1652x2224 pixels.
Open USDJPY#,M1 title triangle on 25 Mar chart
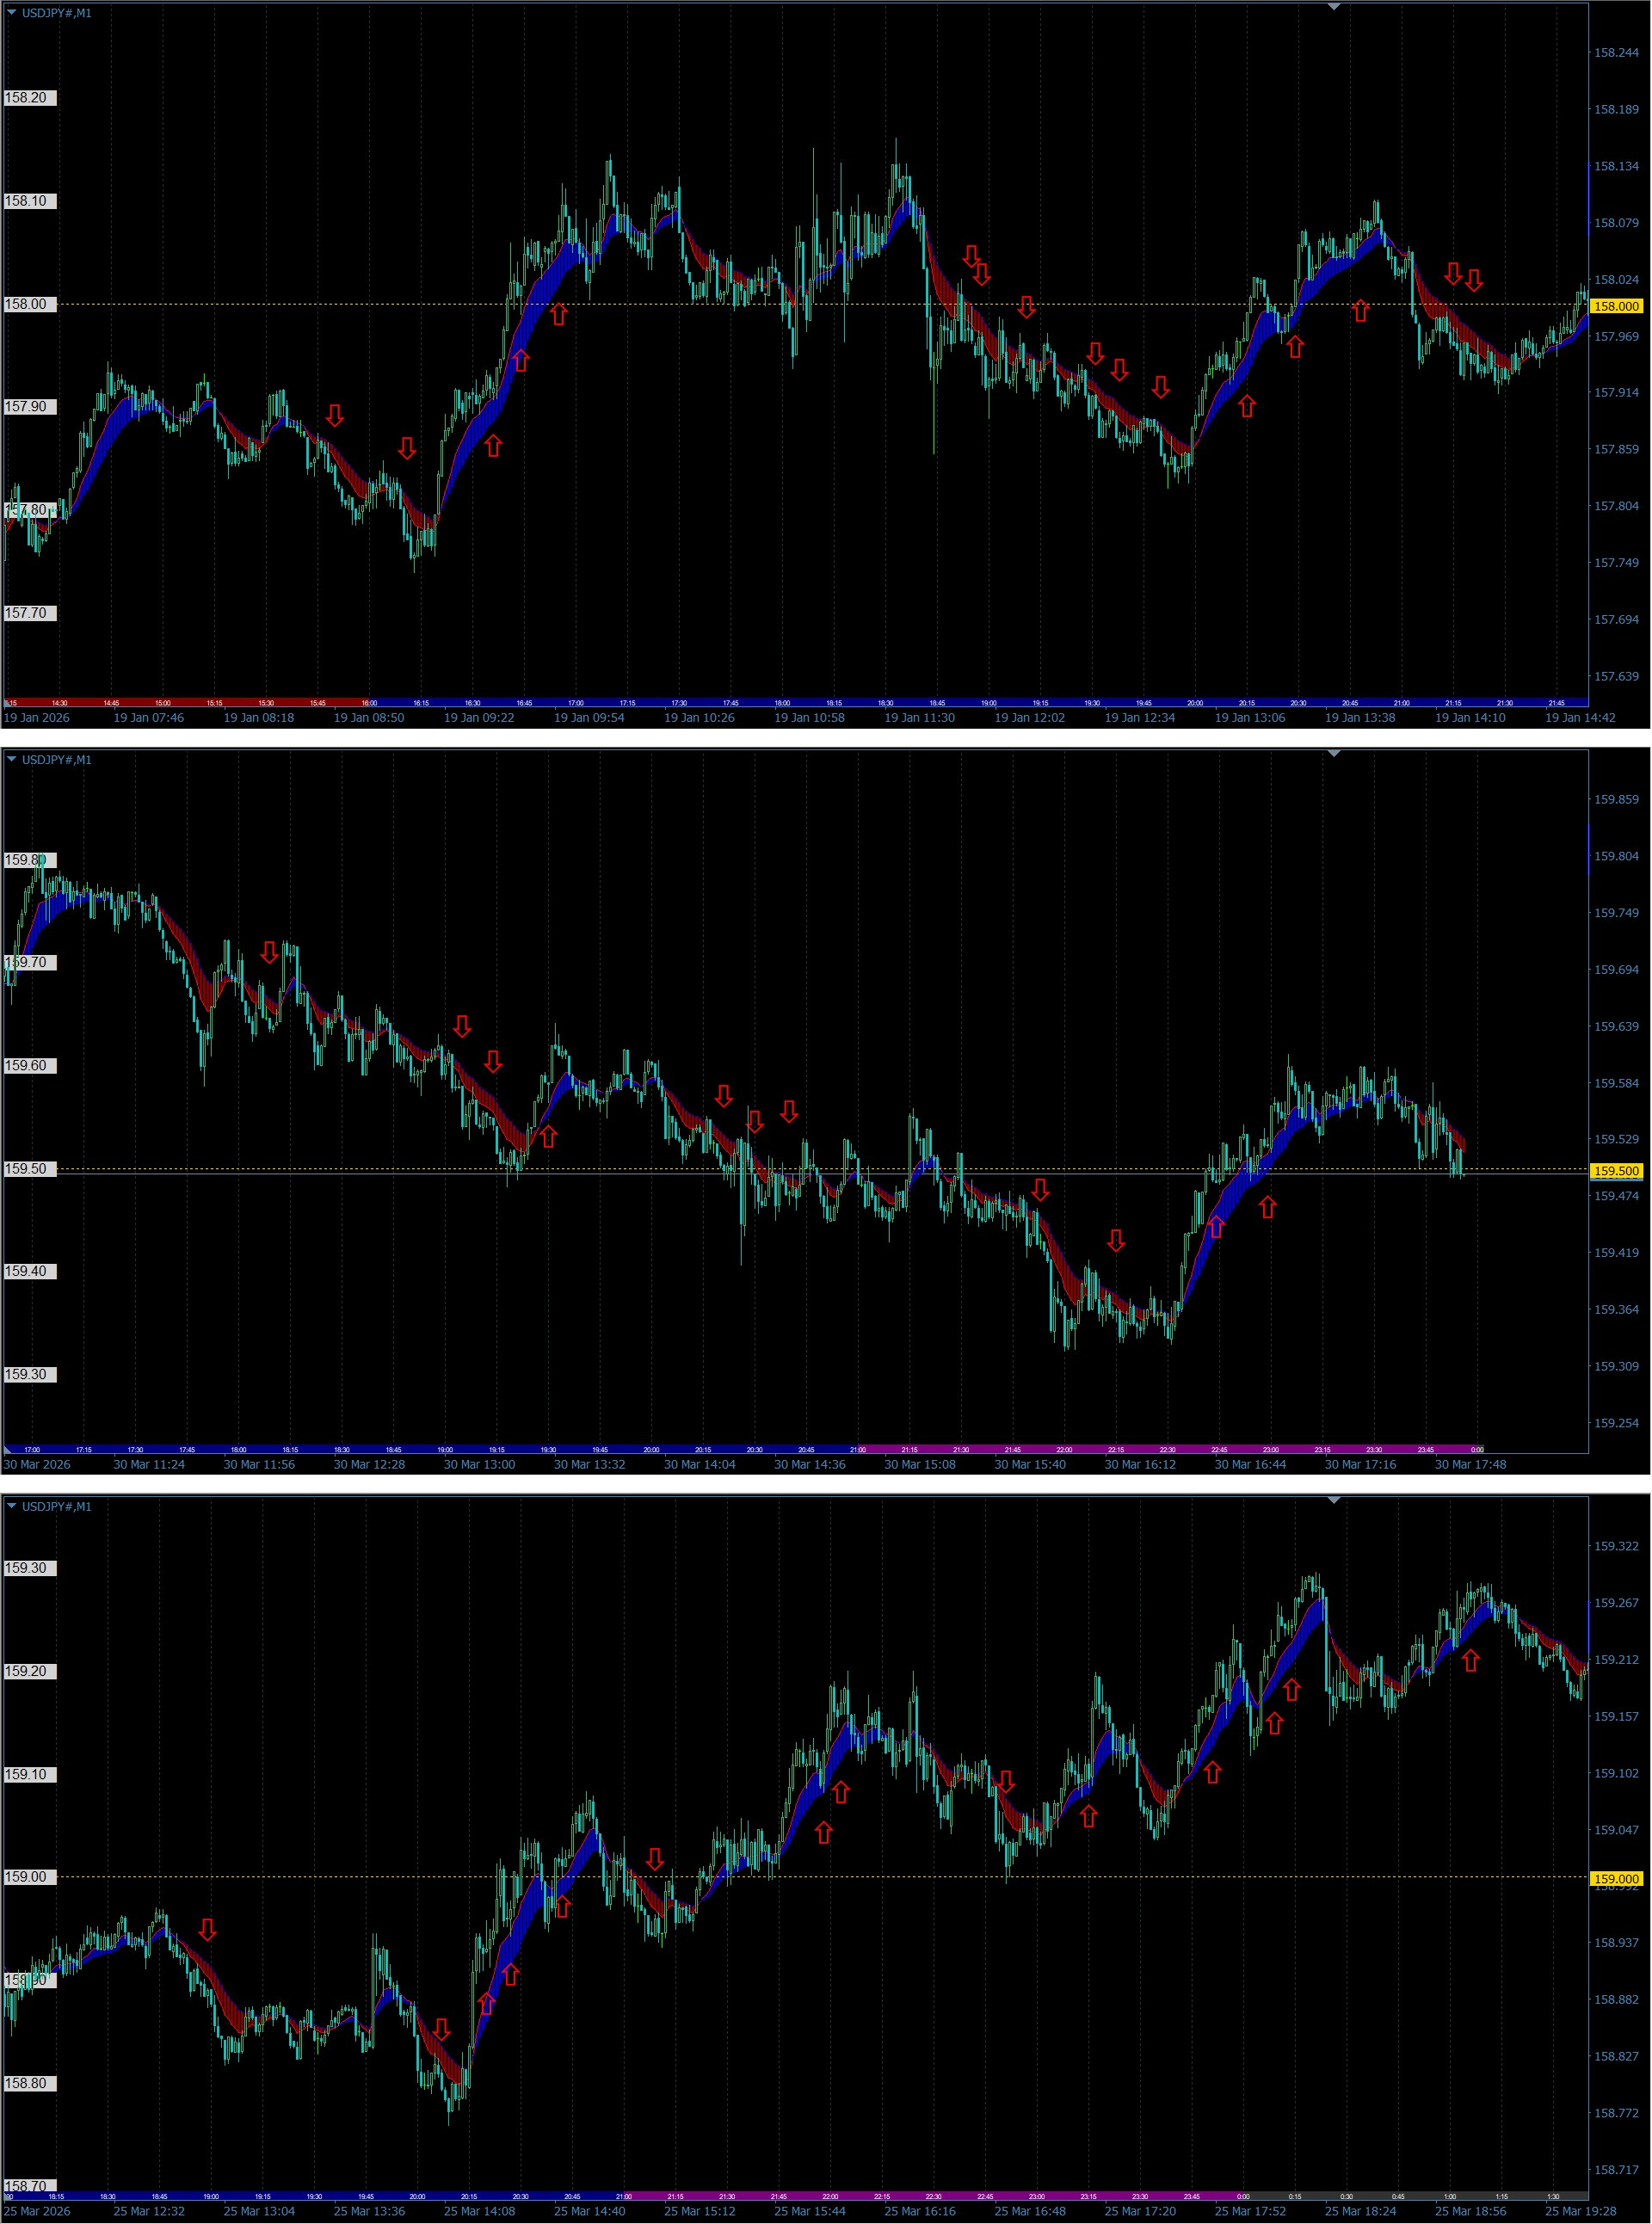12,1507
